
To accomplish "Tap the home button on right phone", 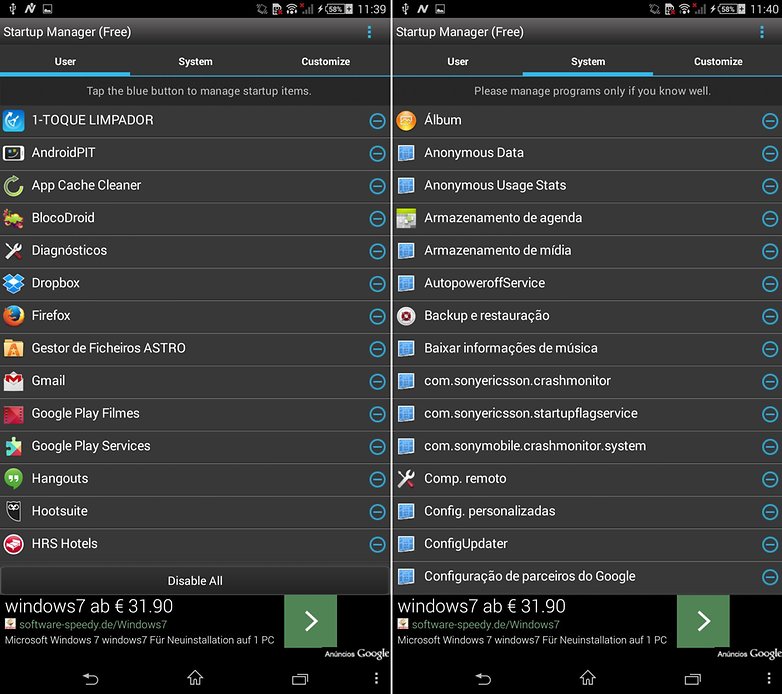I will click(587, 678).
